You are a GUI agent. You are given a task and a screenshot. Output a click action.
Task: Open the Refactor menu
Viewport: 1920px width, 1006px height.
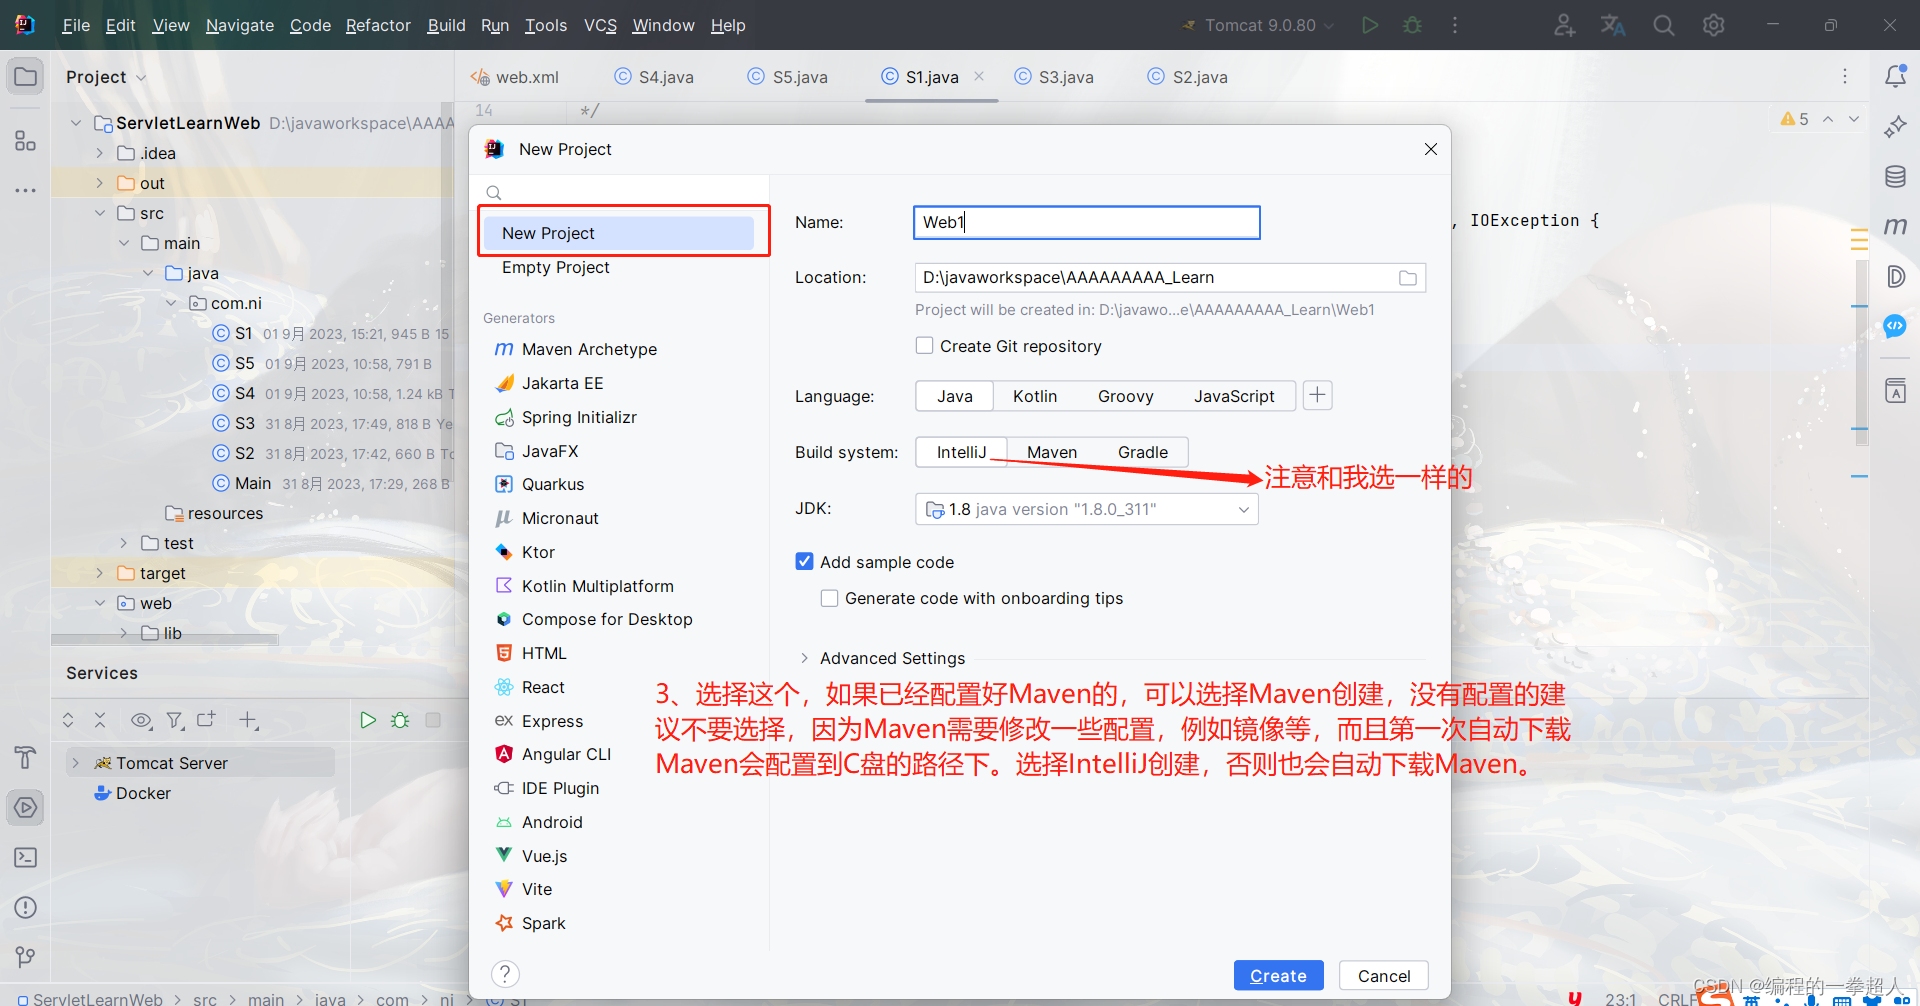click(x=378, y=25)
